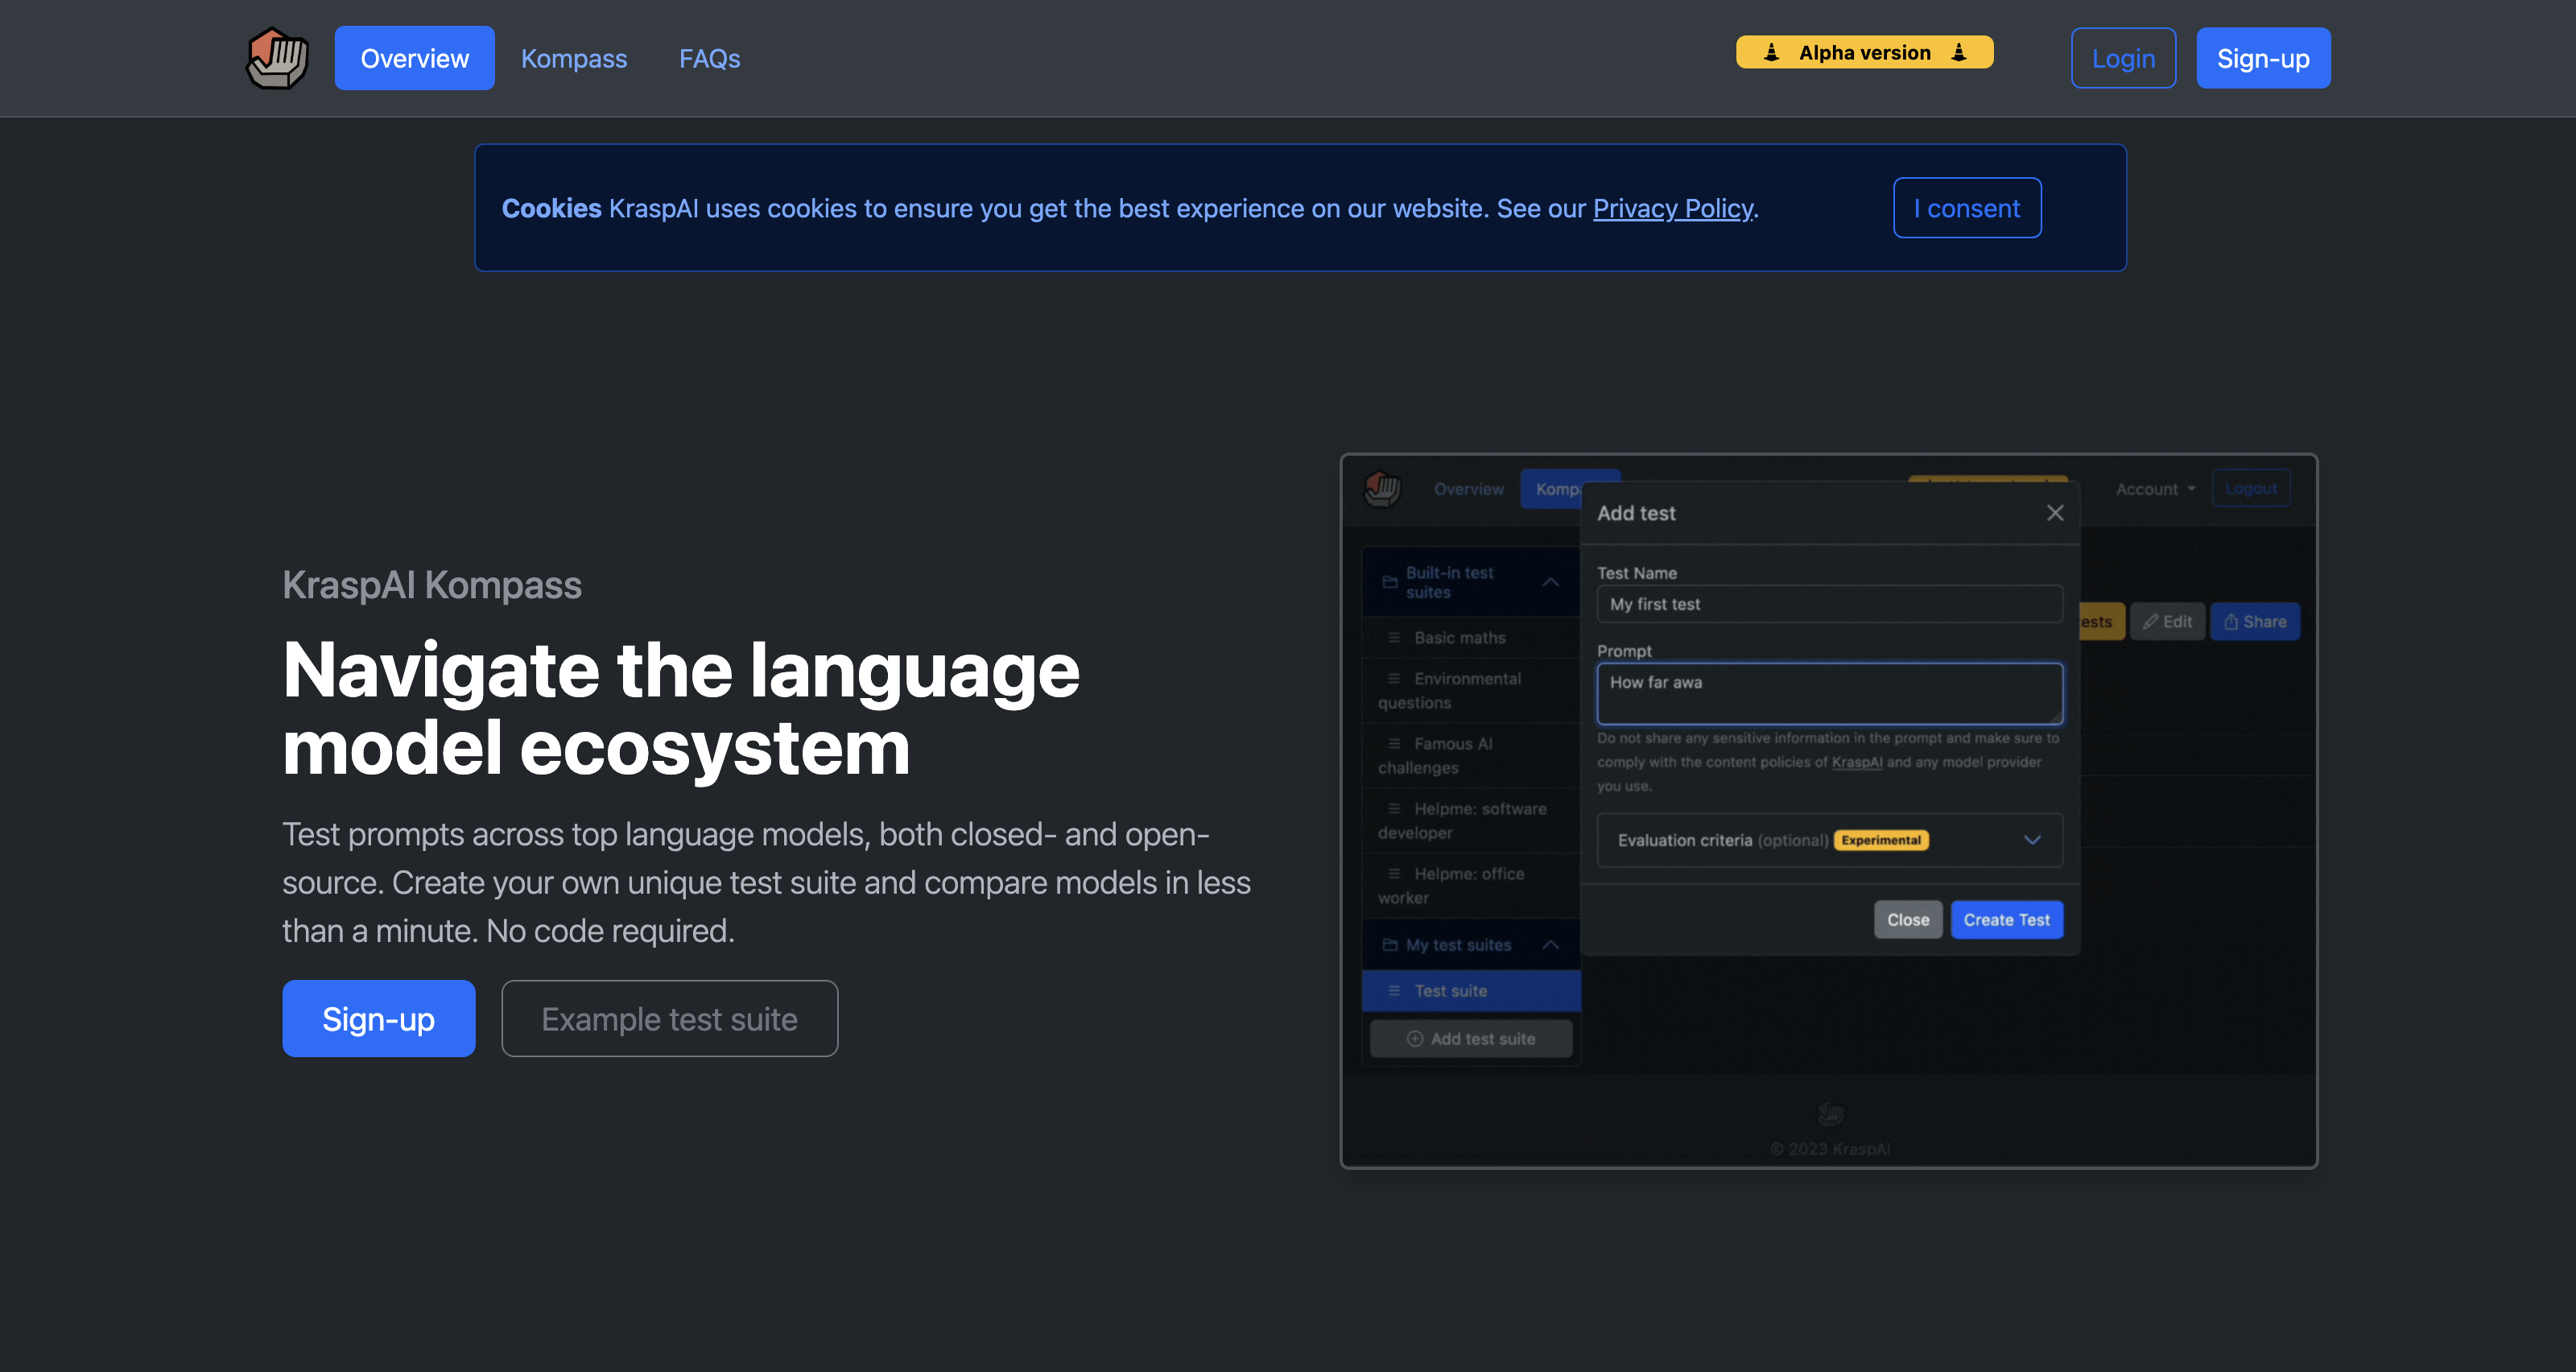Open the Overview tab in navigation

coord(414,58)
